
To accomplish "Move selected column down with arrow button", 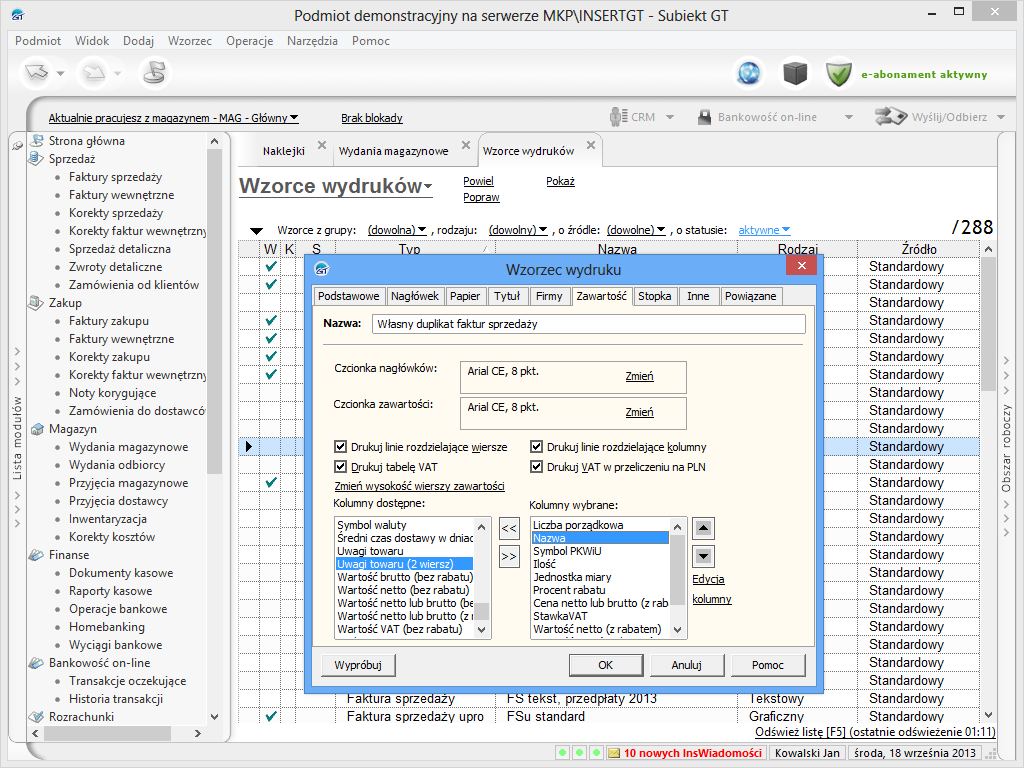I will click(703, 556).
